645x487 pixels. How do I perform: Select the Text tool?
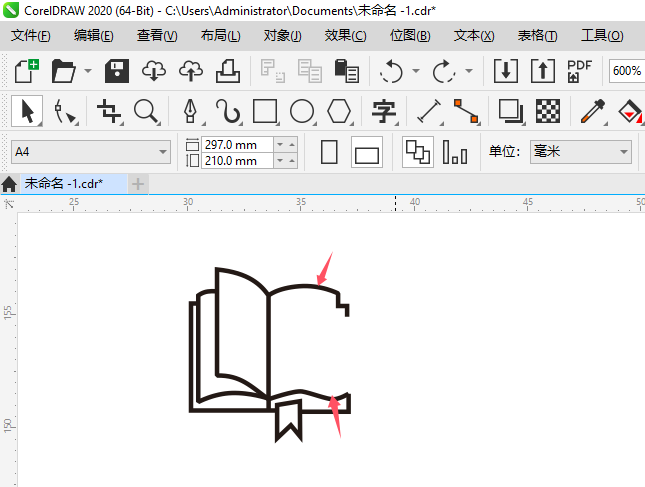click(383, 111)
